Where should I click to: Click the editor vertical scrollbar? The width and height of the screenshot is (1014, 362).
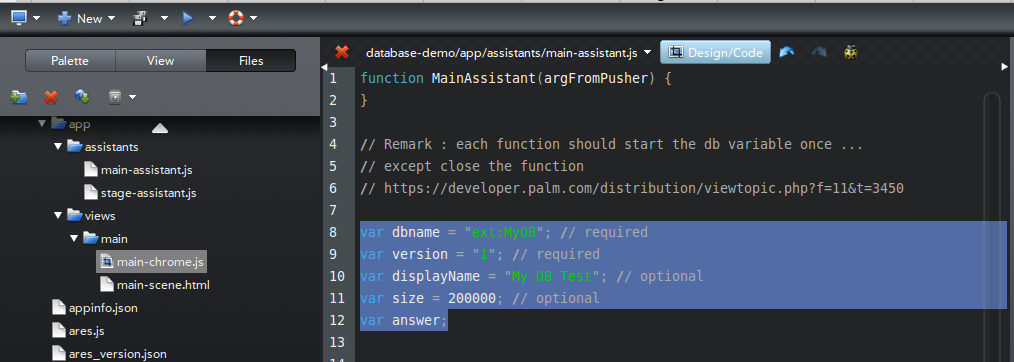coord(991,226)
